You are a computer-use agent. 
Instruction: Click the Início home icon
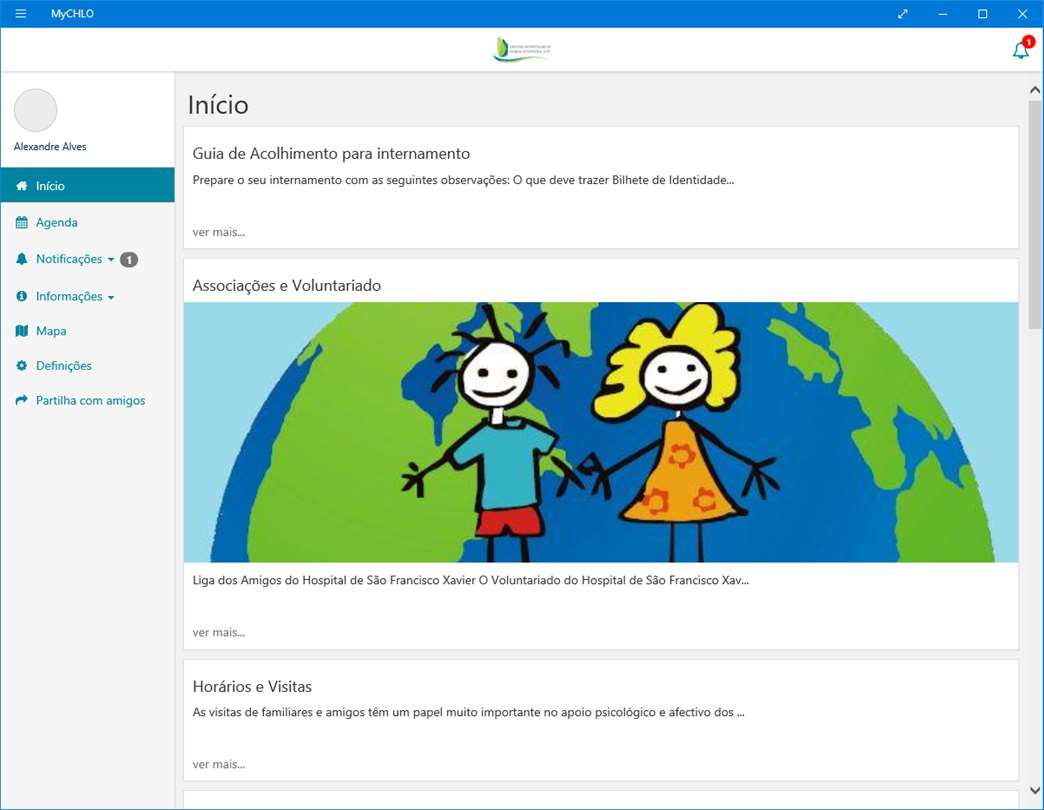click(21, 186)
